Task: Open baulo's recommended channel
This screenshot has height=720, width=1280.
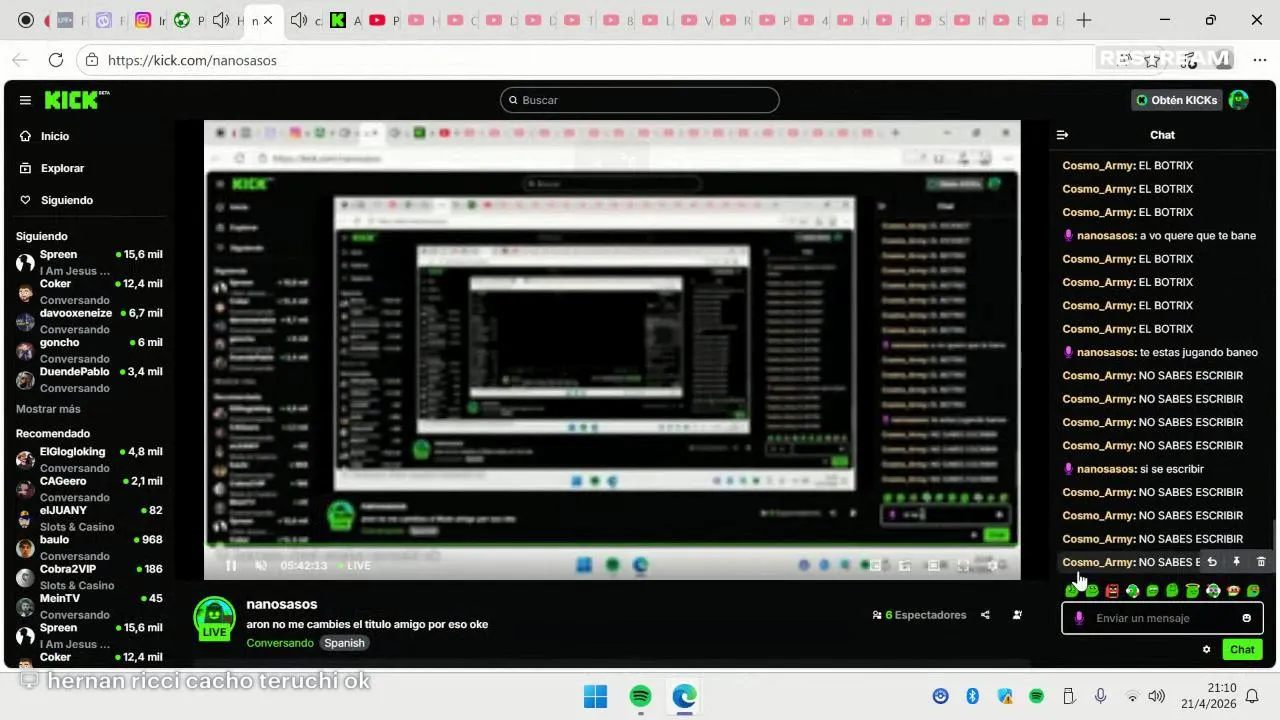Action: pos(89,547)
